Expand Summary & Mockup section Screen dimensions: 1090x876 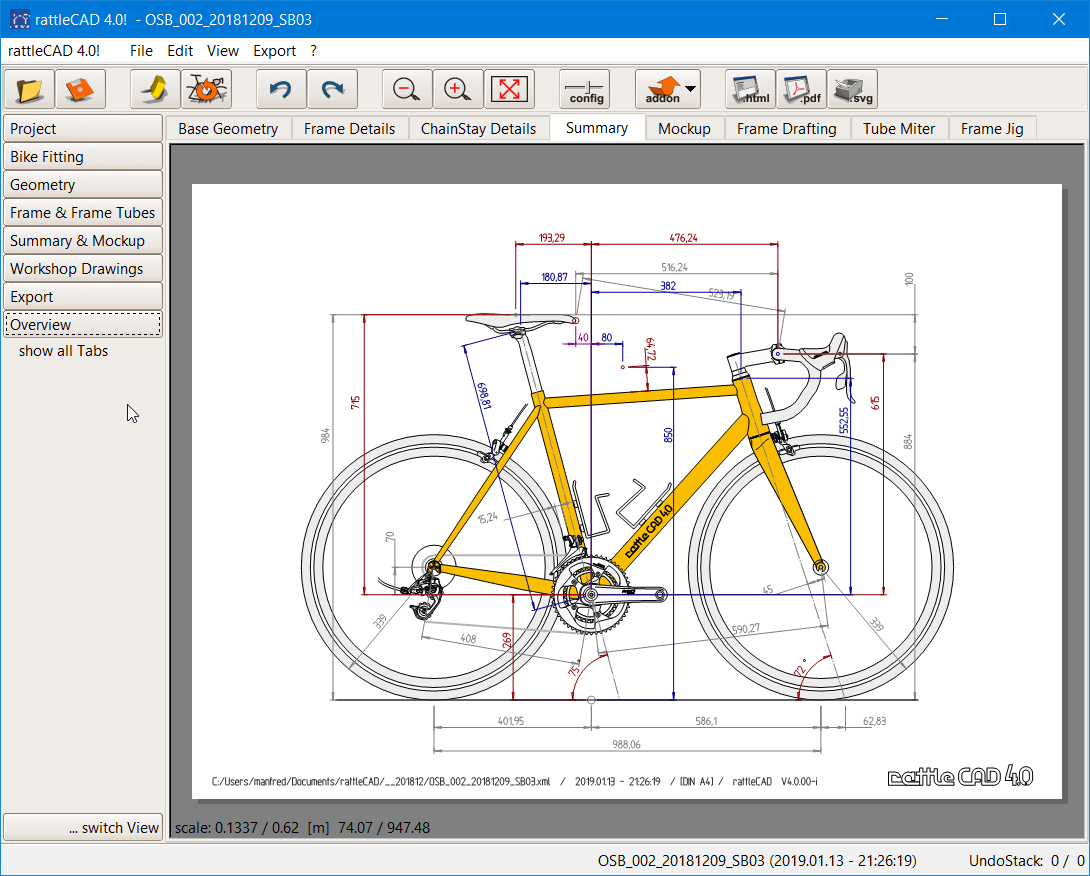pos(83,241)
